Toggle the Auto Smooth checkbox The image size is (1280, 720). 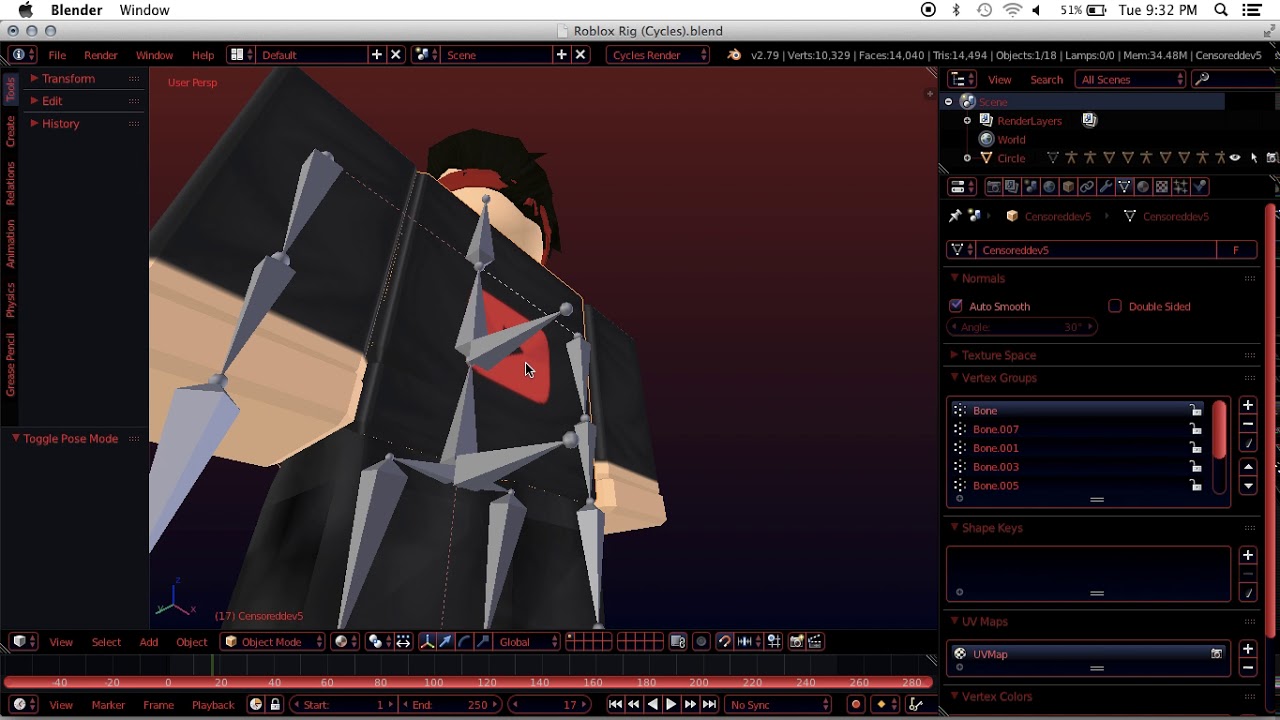tap(956, 306)
